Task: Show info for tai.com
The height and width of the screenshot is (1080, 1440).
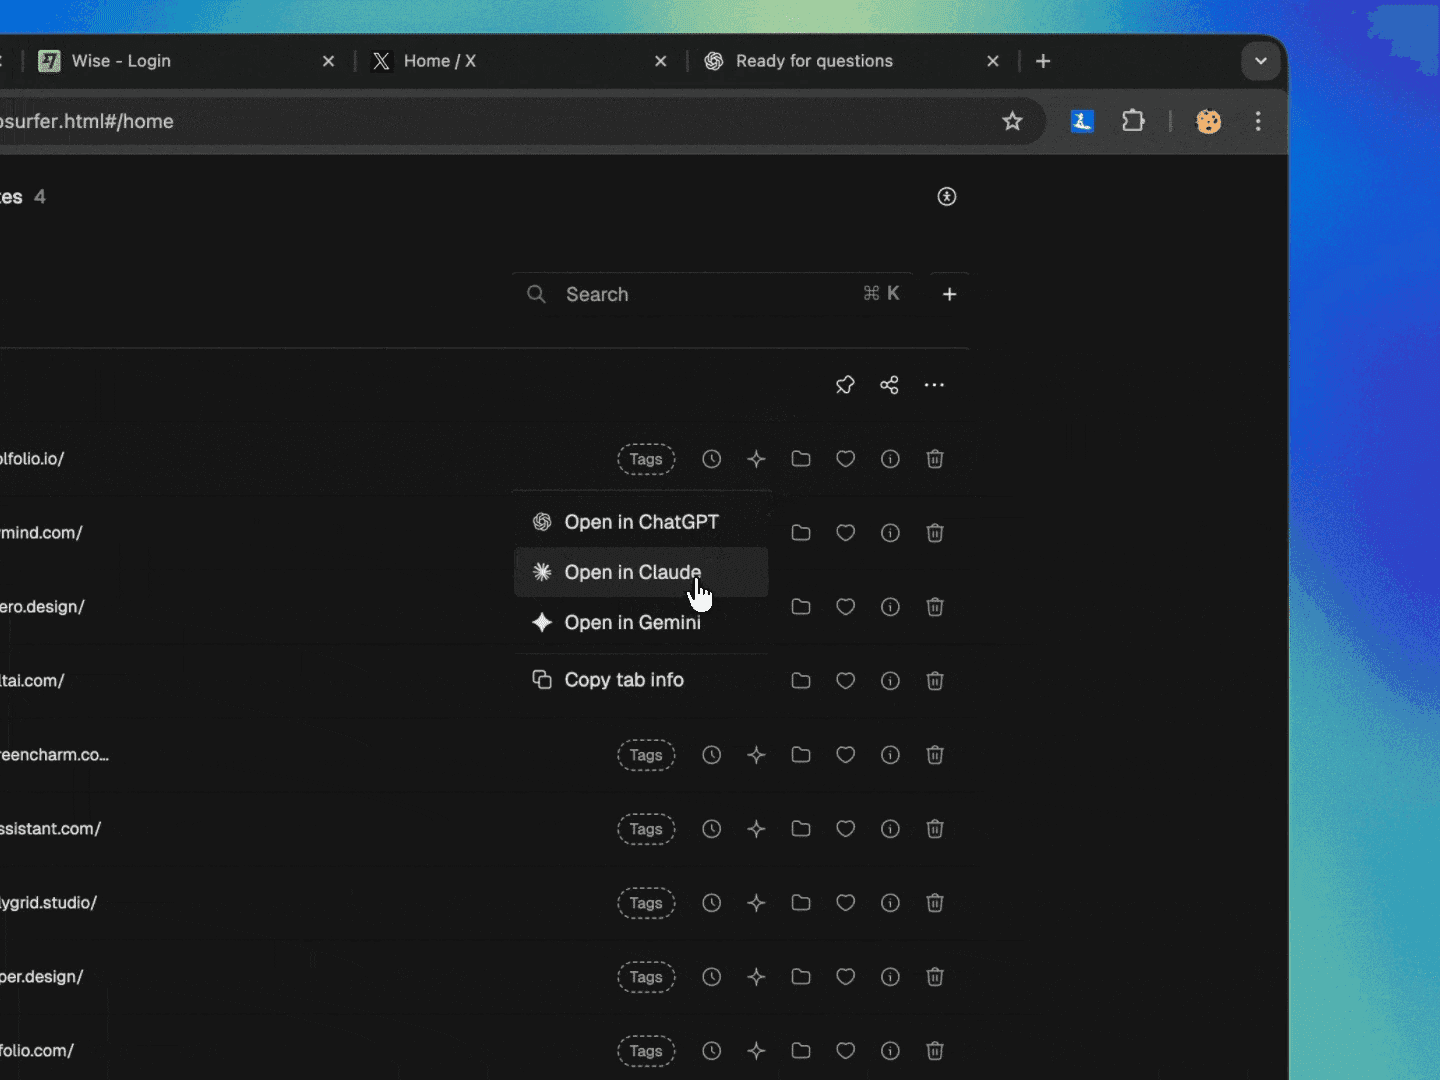Action: (x=890, y=681)
